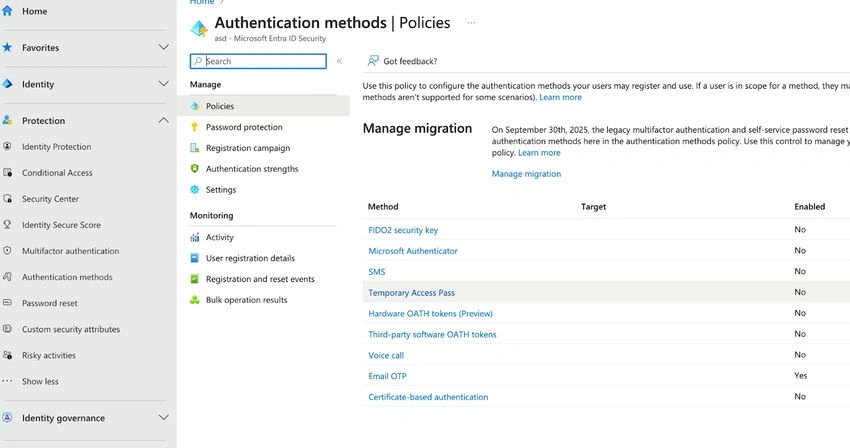The image size is (850, 448).
Task: Click the Settings gear icon
Action: (195, 189)
